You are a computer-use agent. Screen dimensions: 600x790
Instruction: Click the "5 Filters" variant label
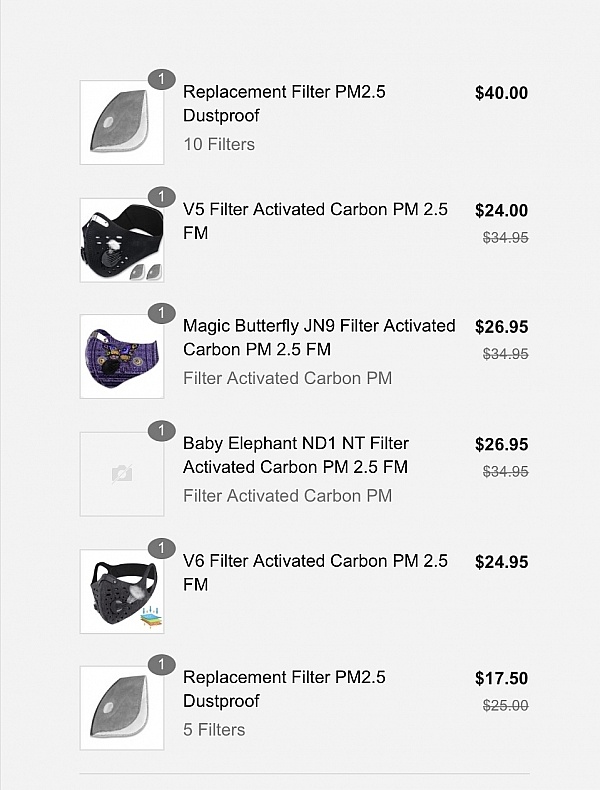click(214, 730)
